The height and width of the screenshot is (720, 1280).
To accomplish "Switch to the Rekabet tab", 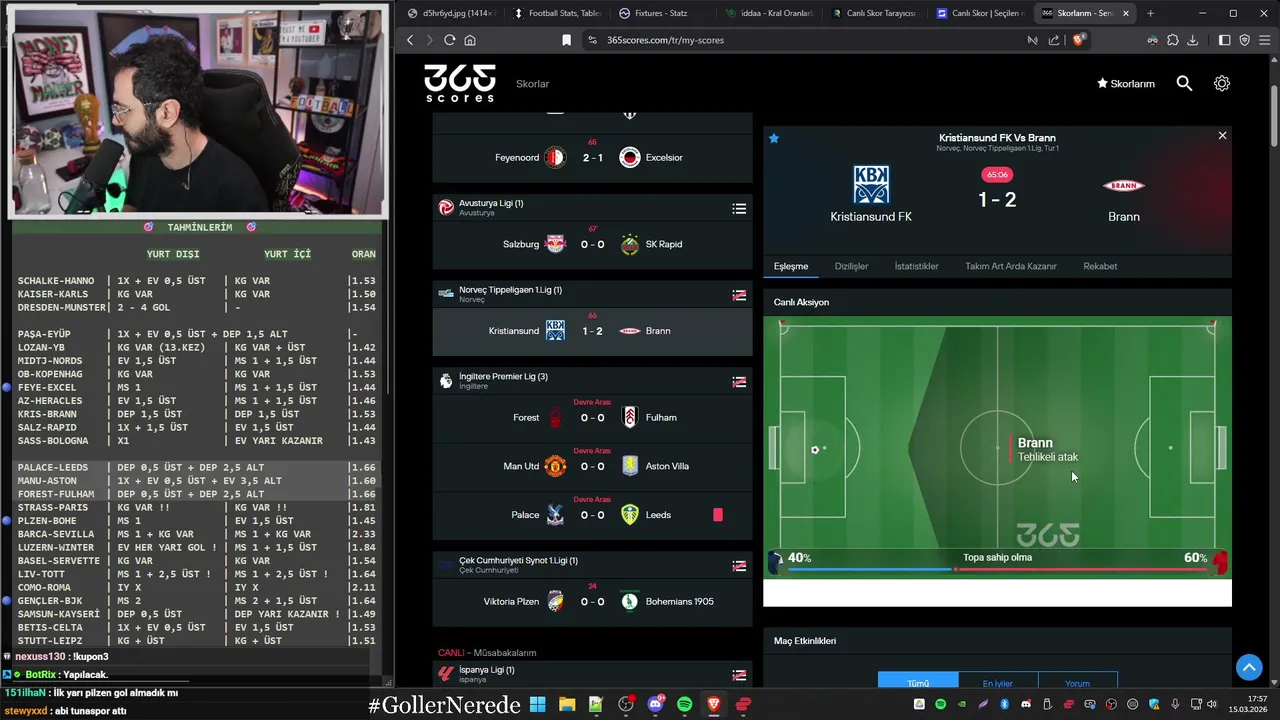I will pos(1100,266).
